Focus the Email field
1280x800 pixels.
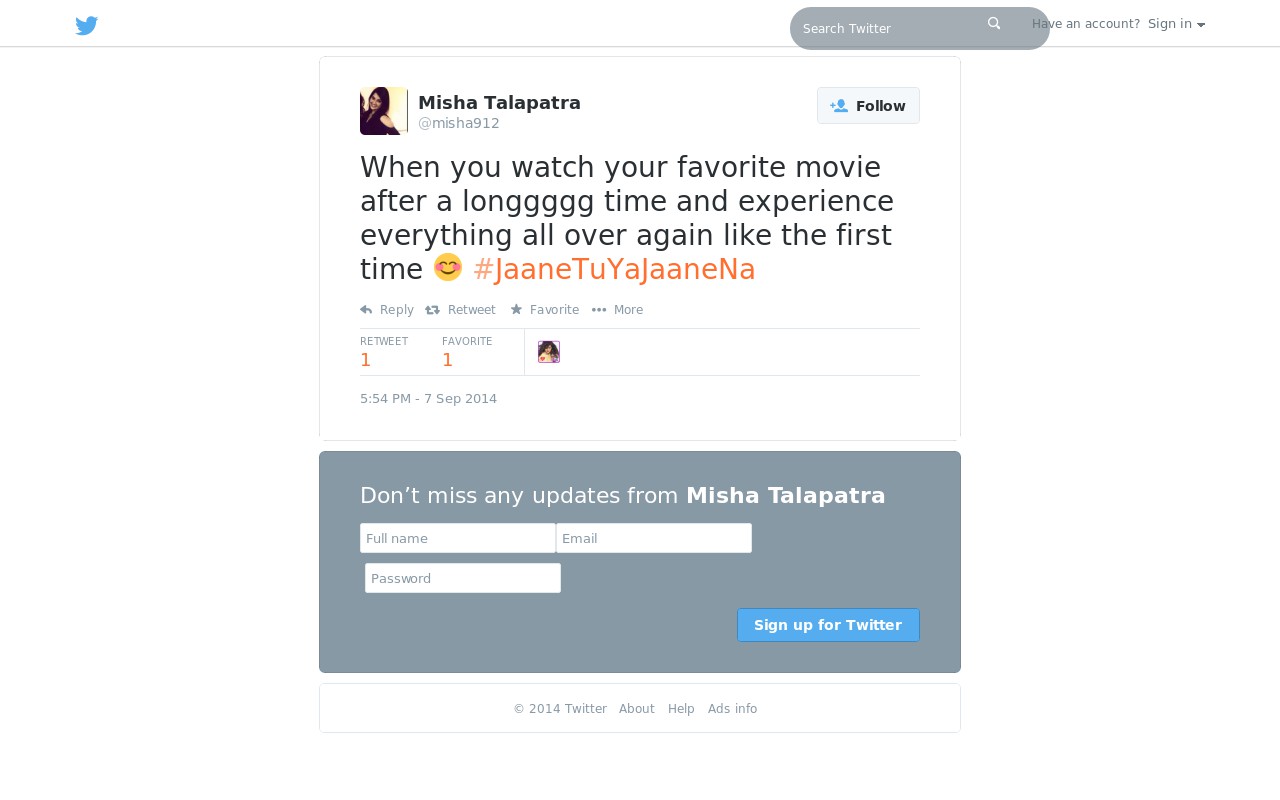pos(654,538)
